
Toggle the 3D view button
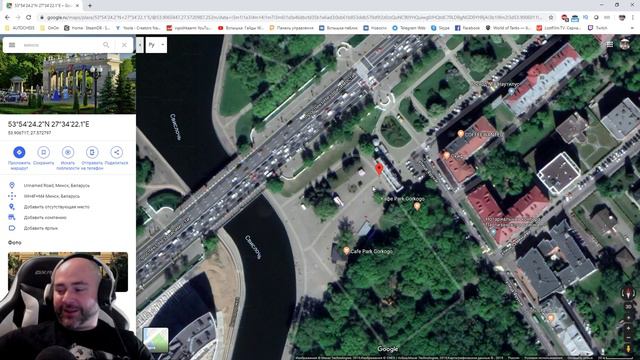(x=628, y=307)
